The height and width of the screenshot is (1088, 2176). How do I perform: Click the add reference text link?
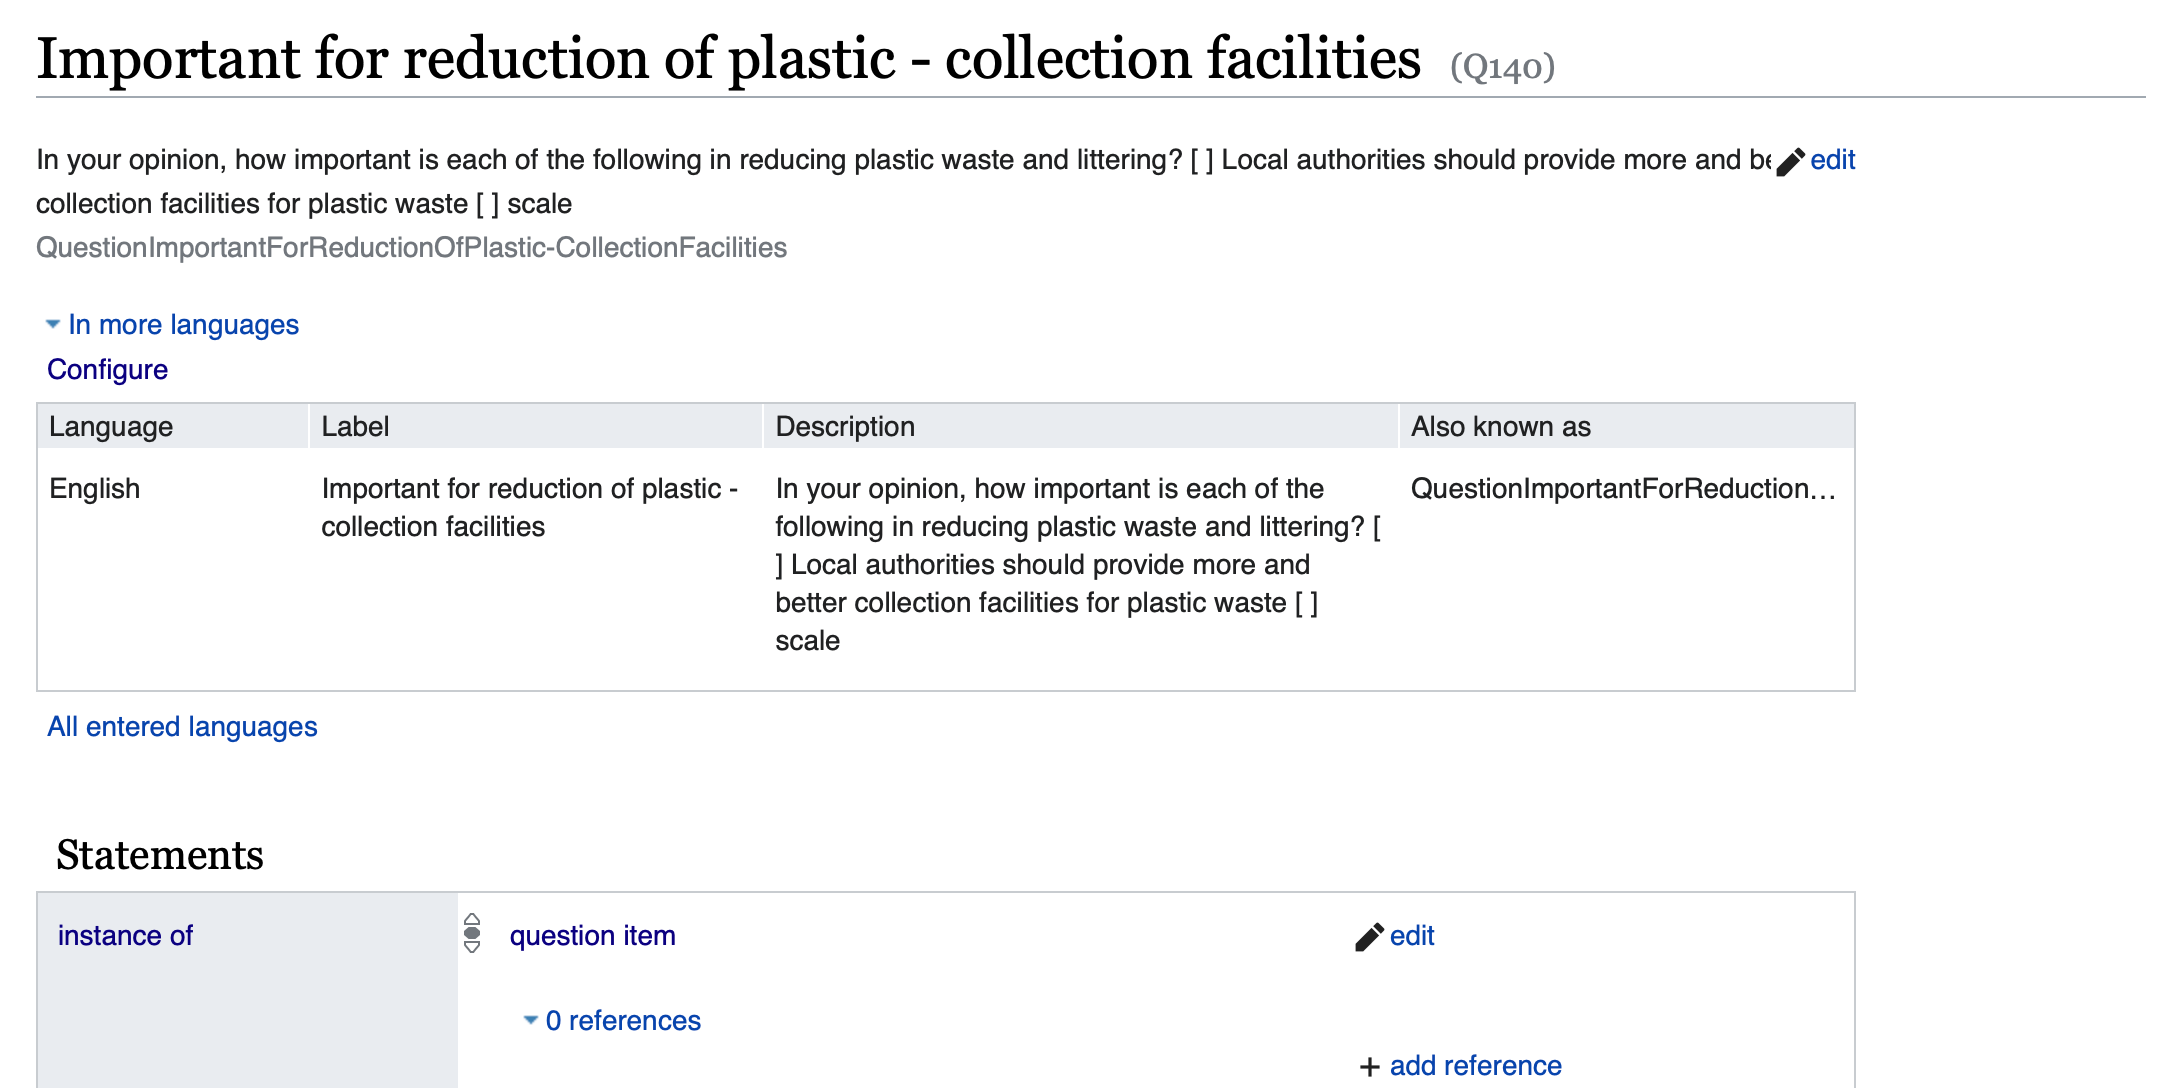coord(1475,1066)
